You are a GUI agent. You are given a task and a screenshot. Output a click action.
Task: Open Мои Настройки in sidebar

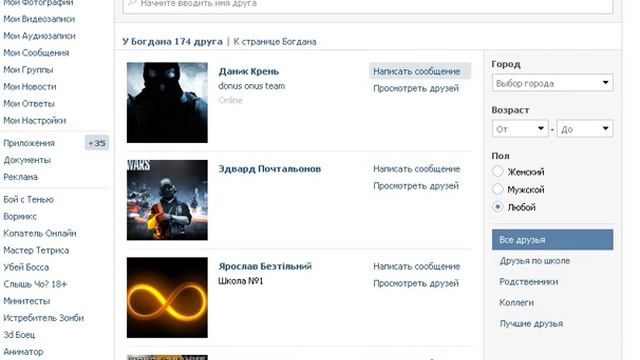coord(34,120)
